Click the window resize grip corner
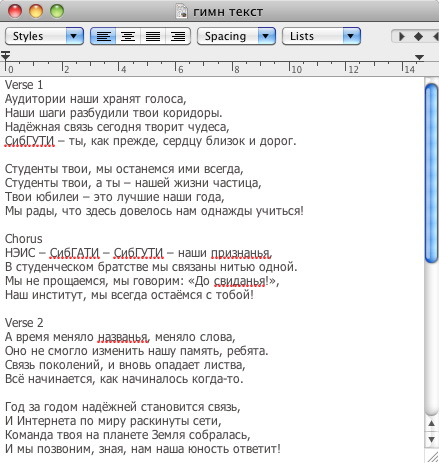Screen dimensions: 439x463 [x=433, y=456]
